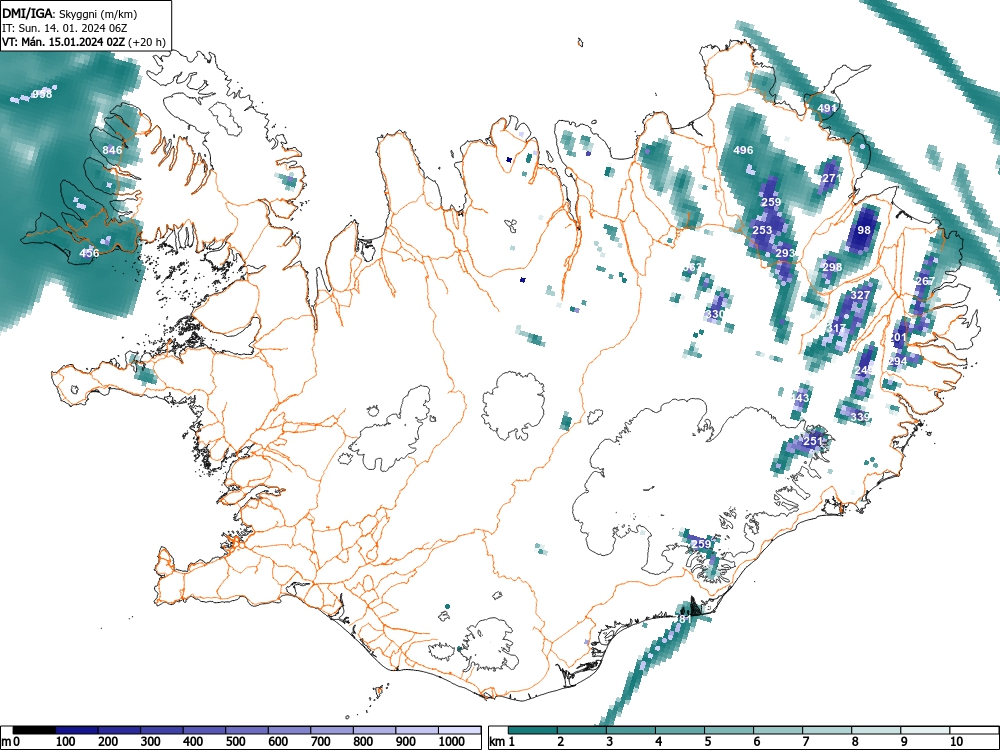Click the 298 visibility value
Screen dimensions: 1000x750
pos(832,267)
